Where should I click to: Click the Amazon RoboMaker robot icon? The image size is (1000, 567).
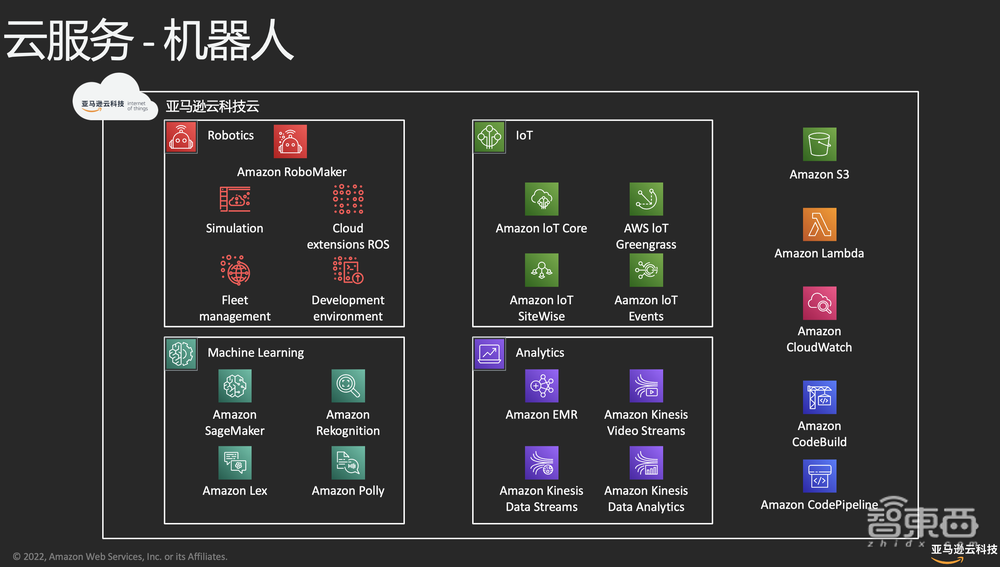[291, 141]
